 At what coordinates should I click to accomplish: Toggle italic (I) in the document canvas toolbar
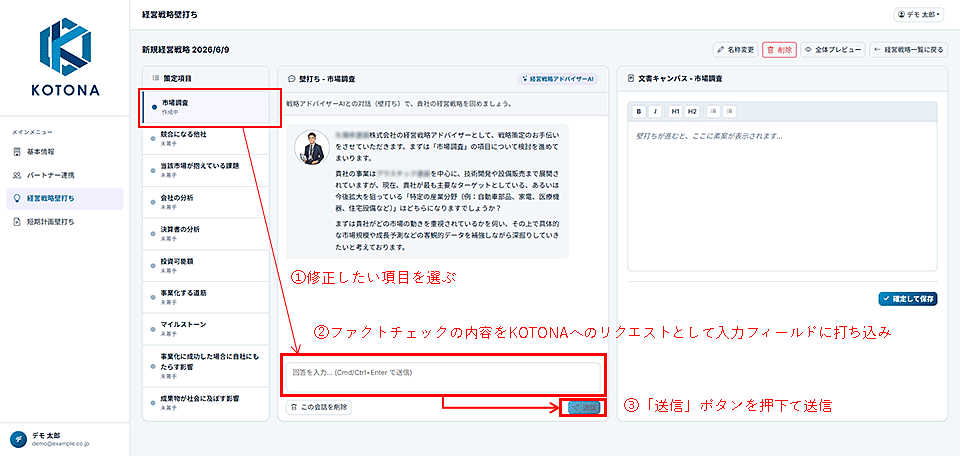655,112
